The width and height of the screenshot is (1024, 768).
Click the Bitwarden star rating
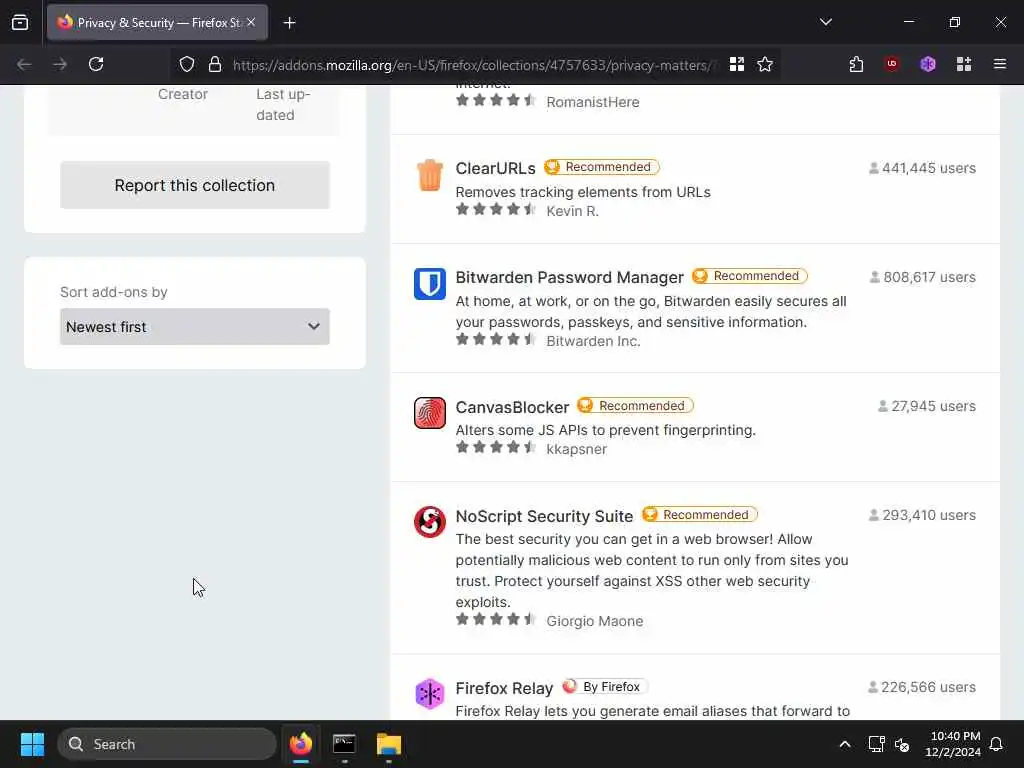[x=496, y=340]
